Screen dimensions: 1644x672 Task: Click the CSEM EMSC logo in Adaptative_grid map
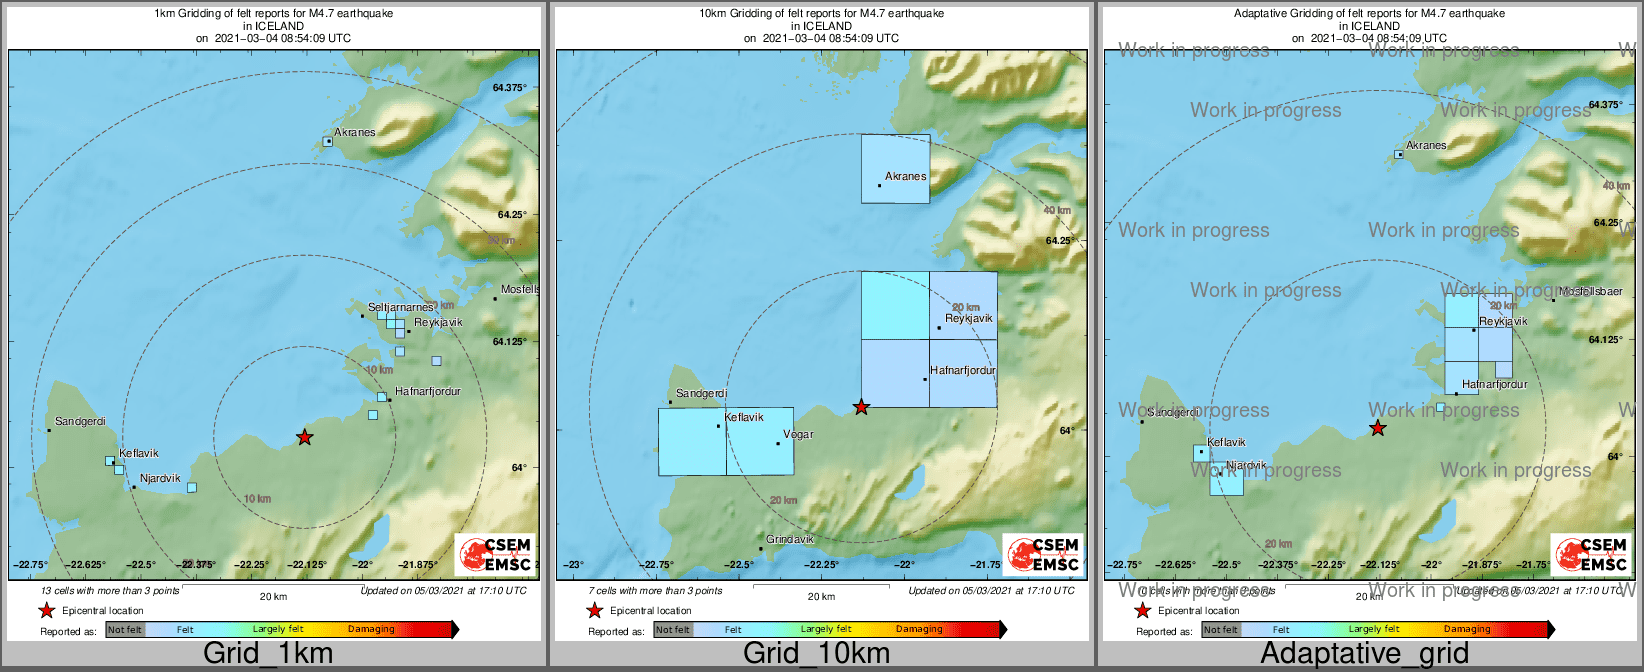(x=1591, y=555)
